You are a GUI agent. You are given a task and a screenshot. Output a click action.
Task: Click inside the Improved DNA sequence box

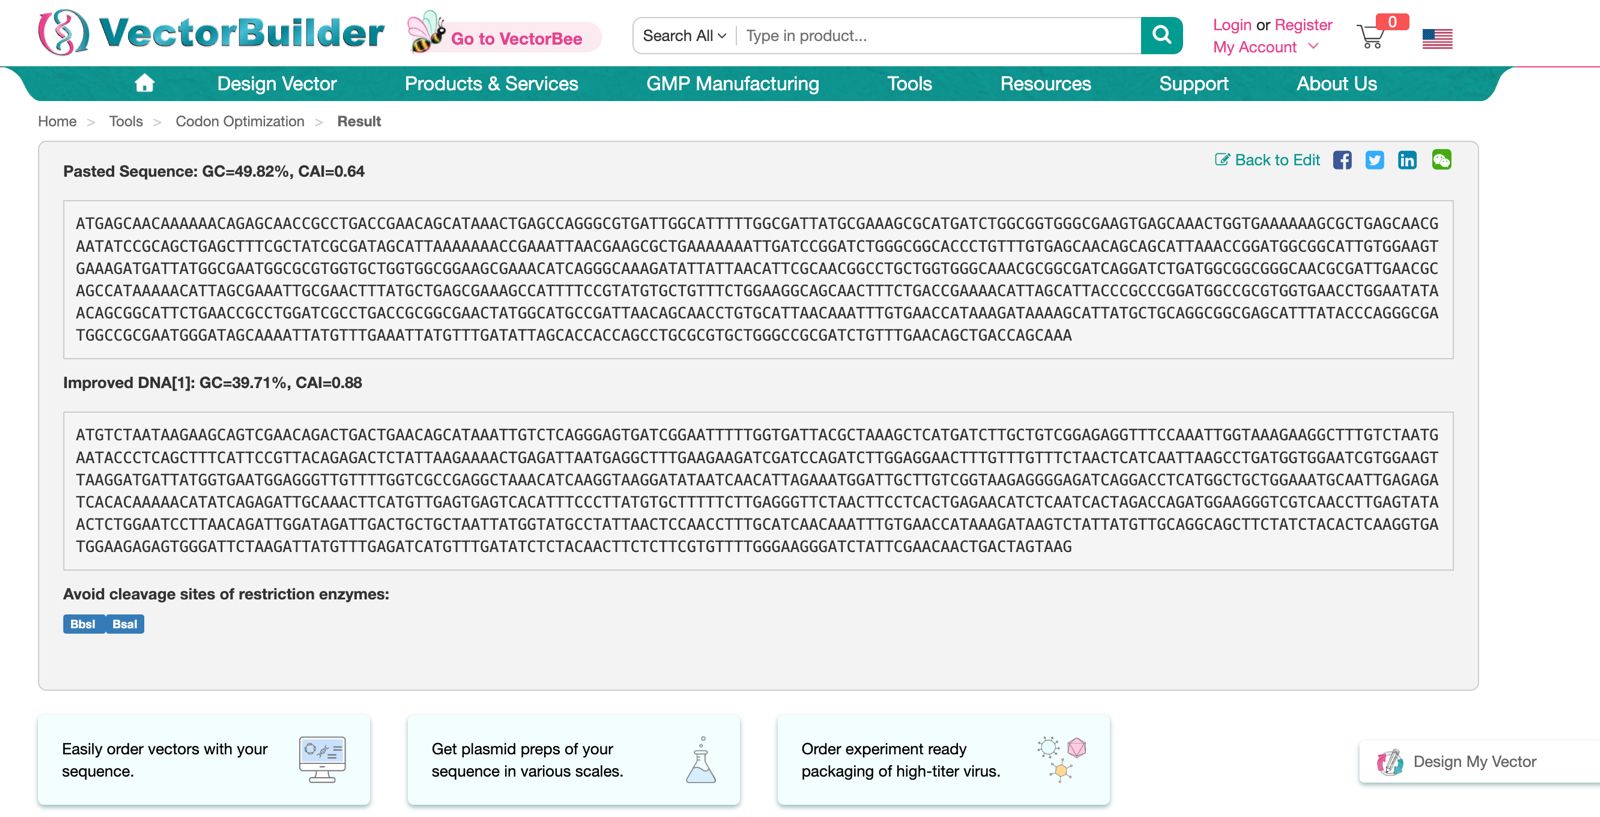point(758,491)
